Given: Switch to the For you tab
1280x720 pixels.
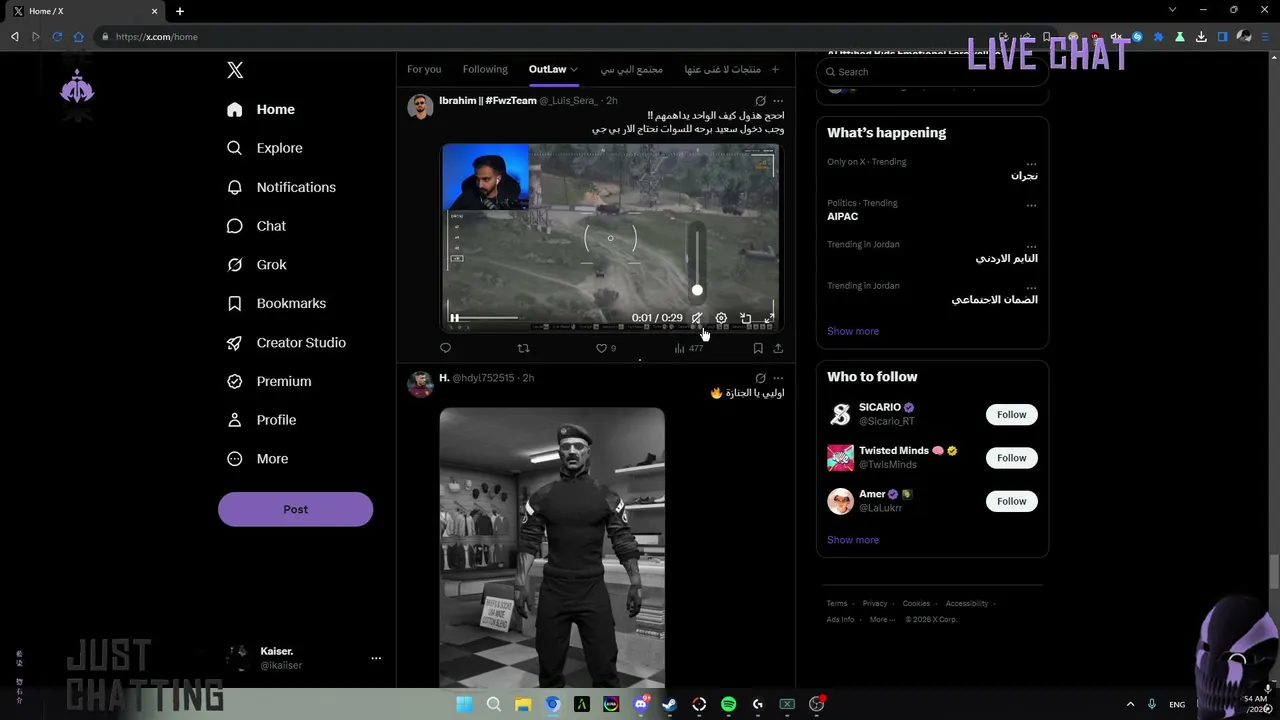Looking at the screenshot, I should pyautogui.click(x=424, y=69).
